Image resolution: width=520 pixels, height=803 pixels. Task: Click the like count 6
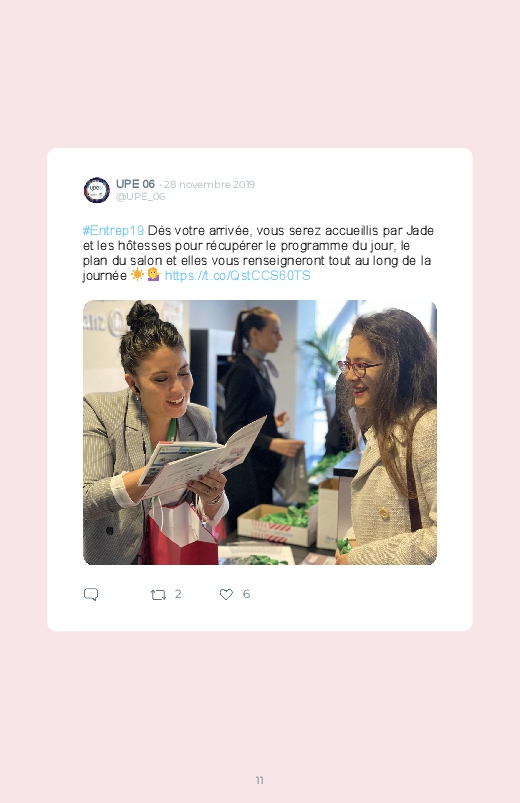246,594
